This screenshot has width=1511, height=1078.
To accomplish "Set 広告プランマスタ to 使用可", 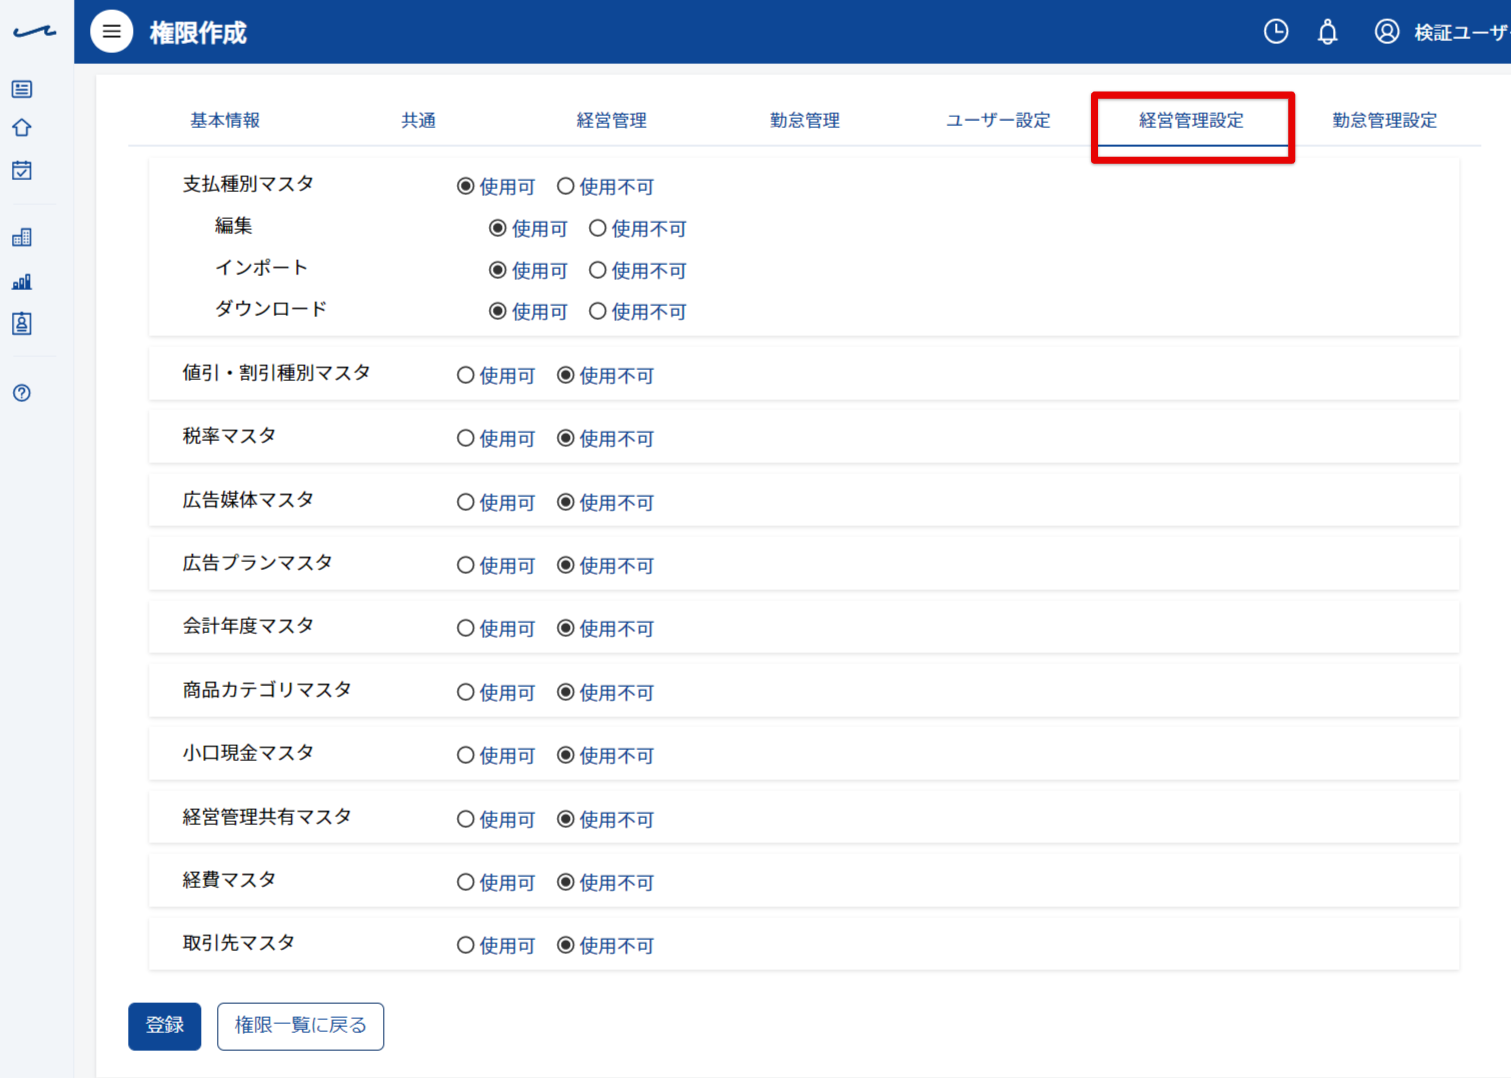I will point(466,565).
